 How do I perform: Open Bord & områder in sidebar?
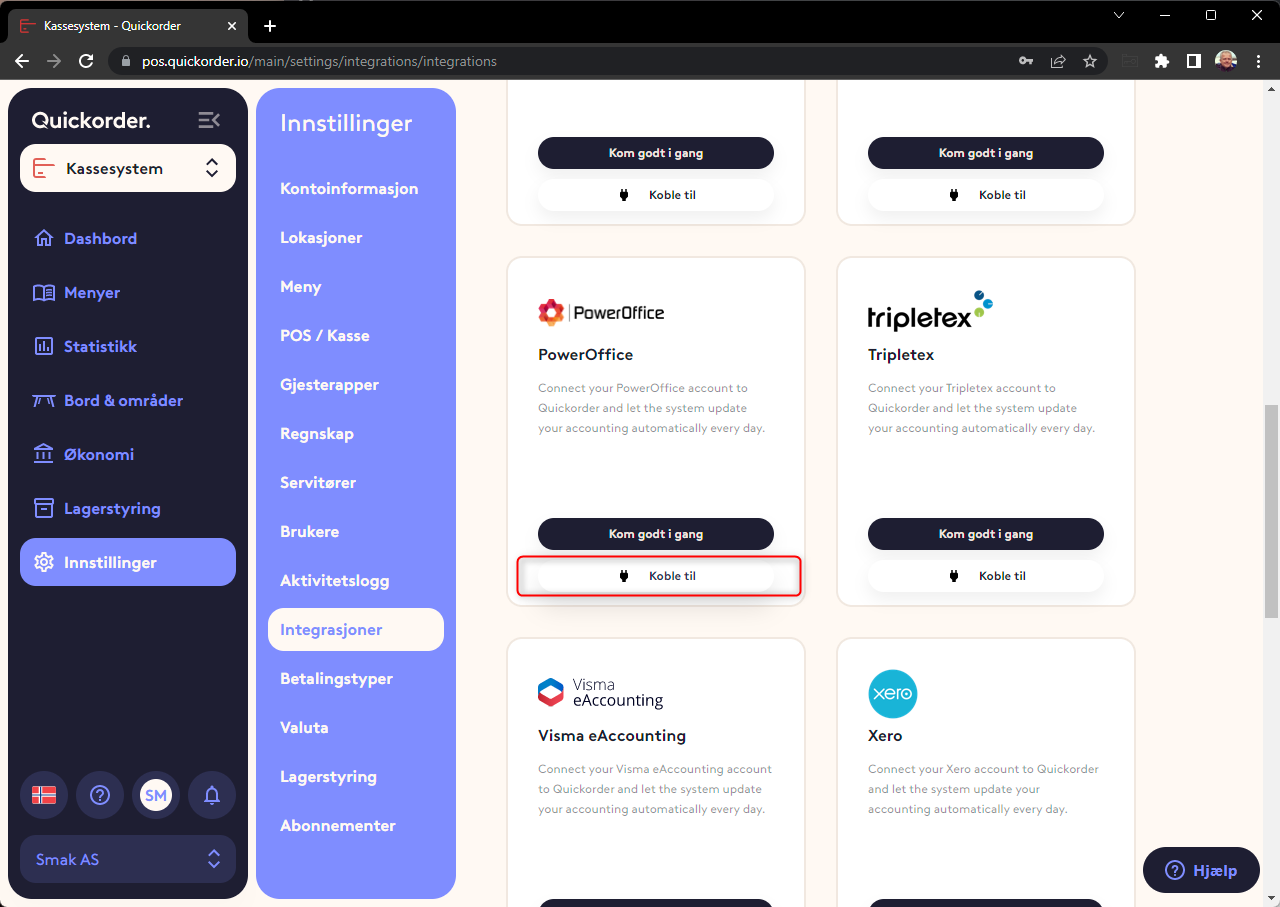[x=128, y=400]
